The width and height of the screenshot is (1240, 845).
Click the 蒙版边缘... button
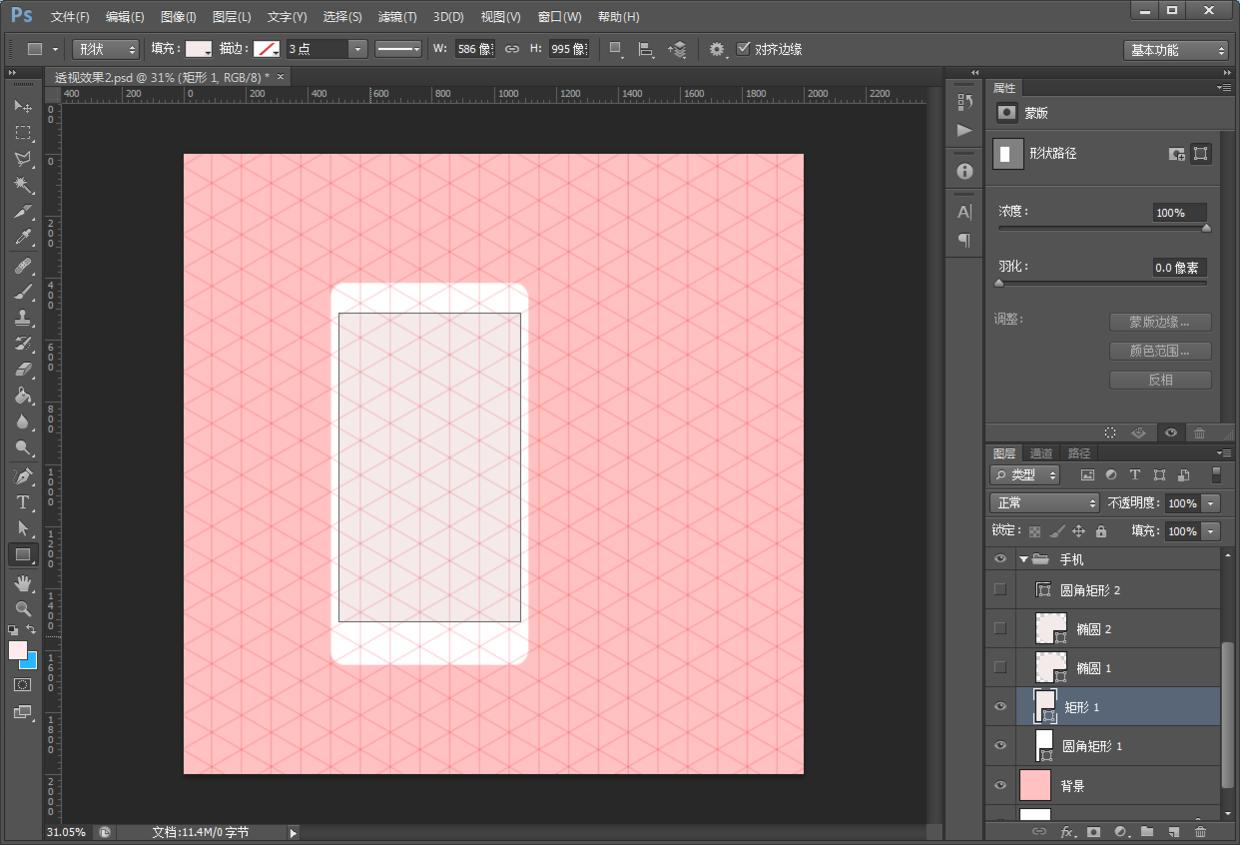1160,322
